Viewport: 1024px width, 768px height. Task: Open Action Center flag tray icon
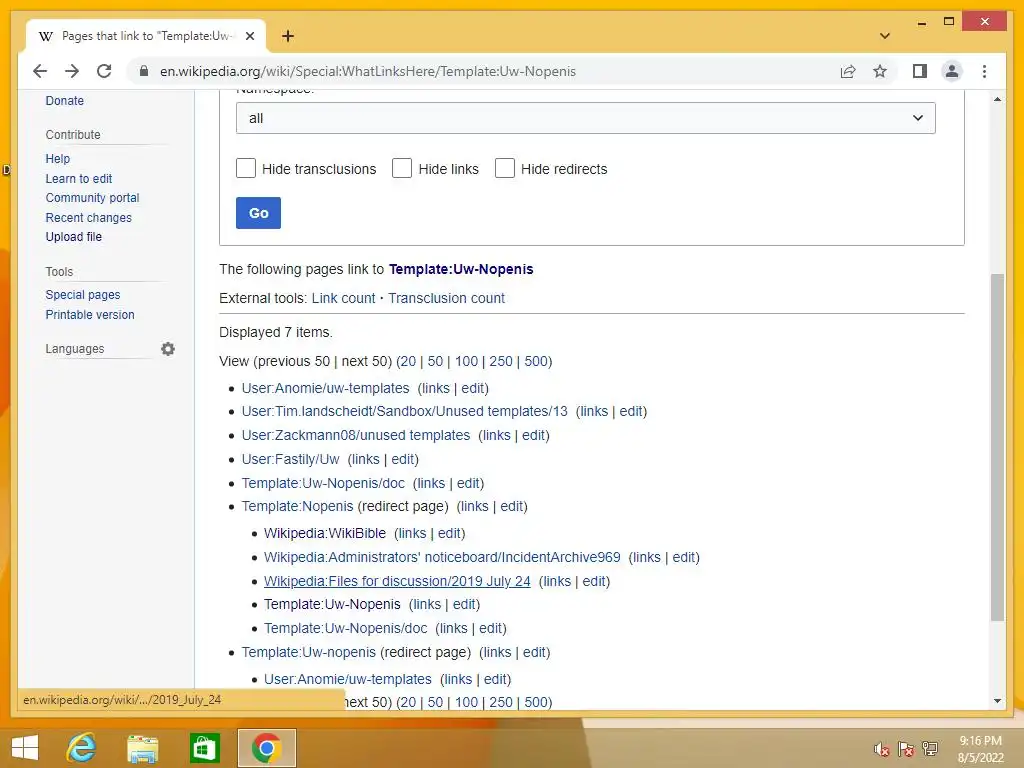(906, 749)
